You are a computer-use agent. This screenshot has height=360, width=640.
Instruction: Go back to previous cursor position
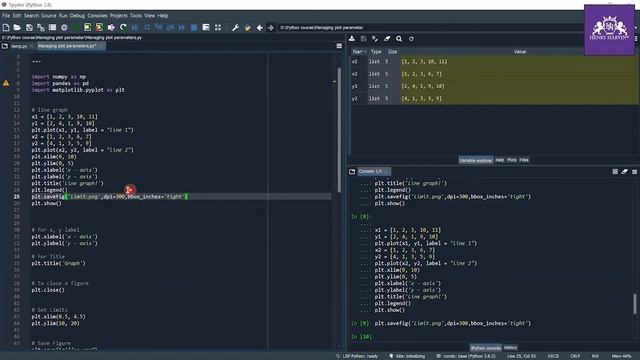260,28
